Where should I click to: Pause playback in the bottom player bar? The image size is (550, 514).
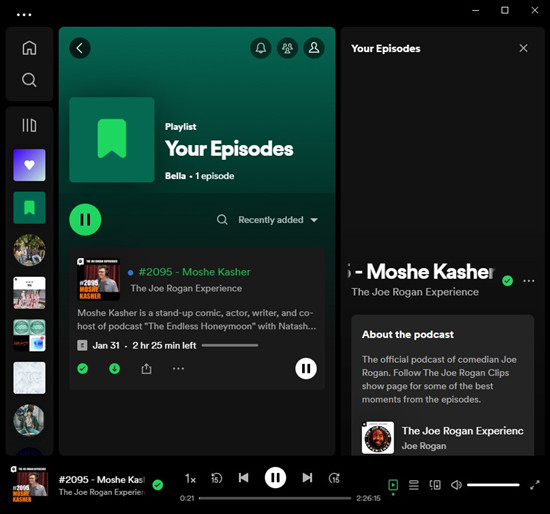pos(275,478)
